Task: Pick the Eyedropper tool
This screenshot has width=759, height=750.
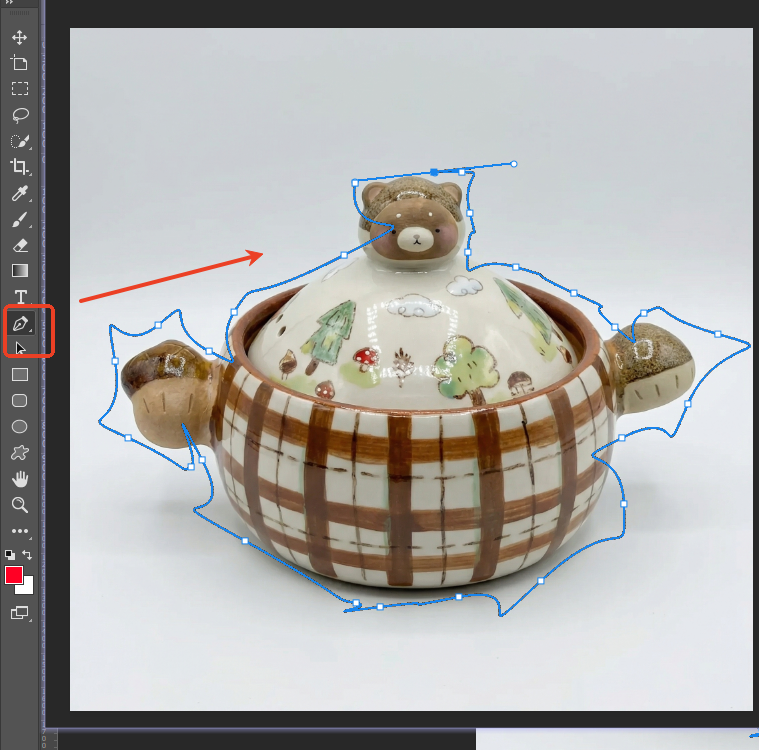Action: pyautogui.click(x=19, y=193)
